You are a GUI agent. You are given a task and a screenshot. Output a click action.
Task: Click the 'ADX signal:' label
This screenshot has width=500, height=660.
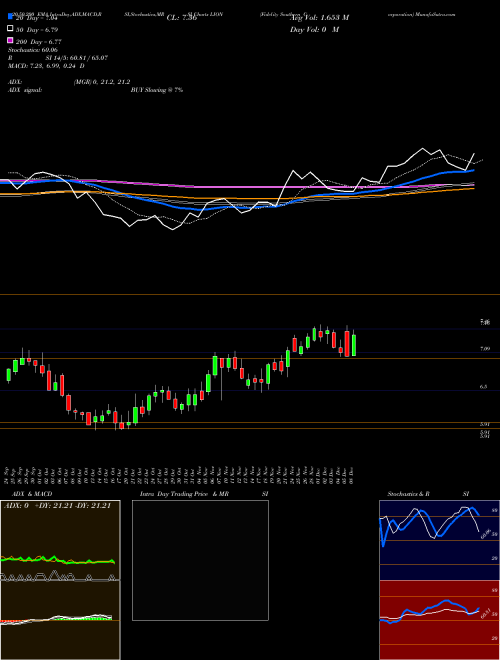(x=25, y=90)
